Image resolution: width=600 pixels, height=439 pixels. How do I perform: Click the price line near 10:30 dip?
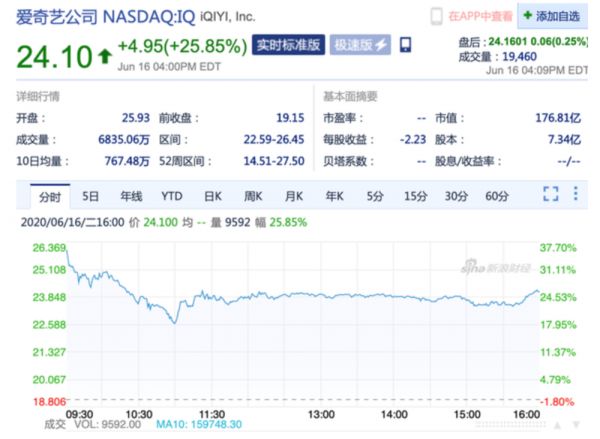click(174, 320)
